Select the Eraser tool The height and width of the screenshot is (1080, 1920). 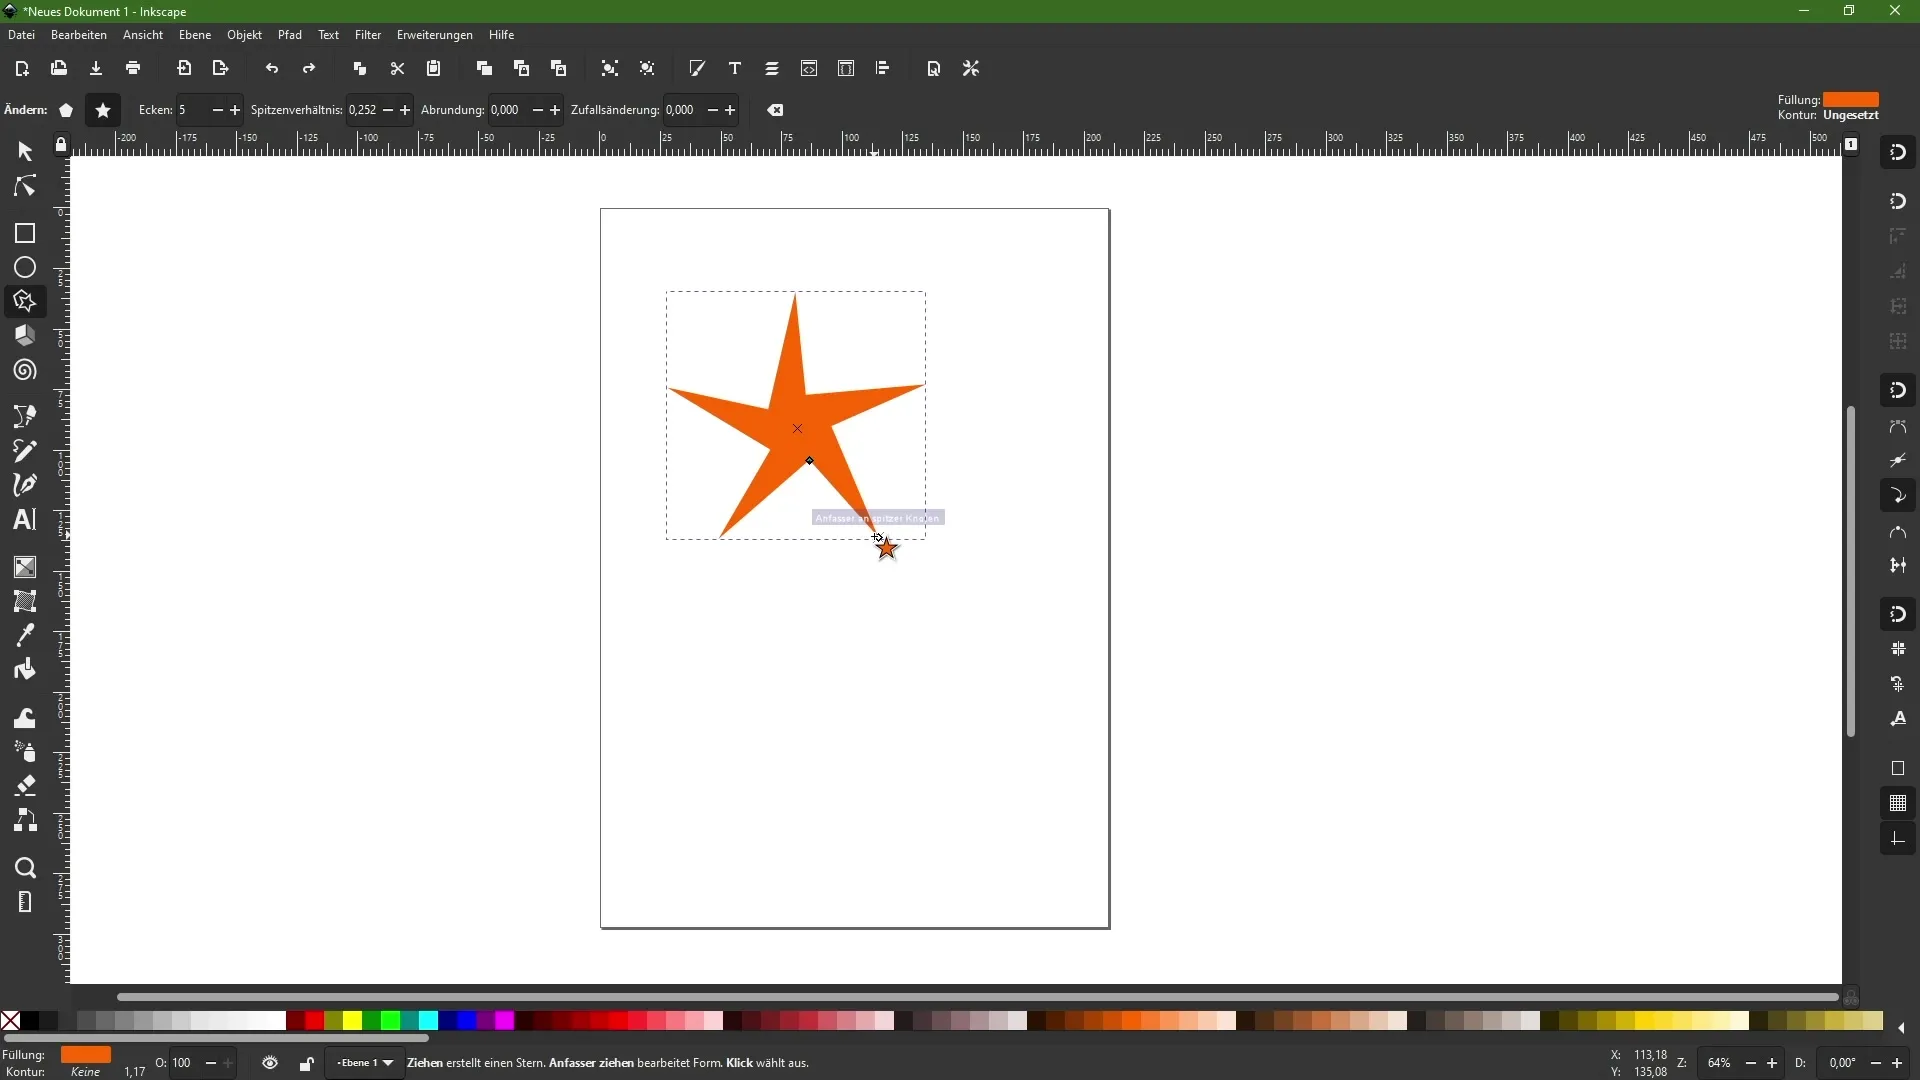pyautogui.click(x=25, y=787)
